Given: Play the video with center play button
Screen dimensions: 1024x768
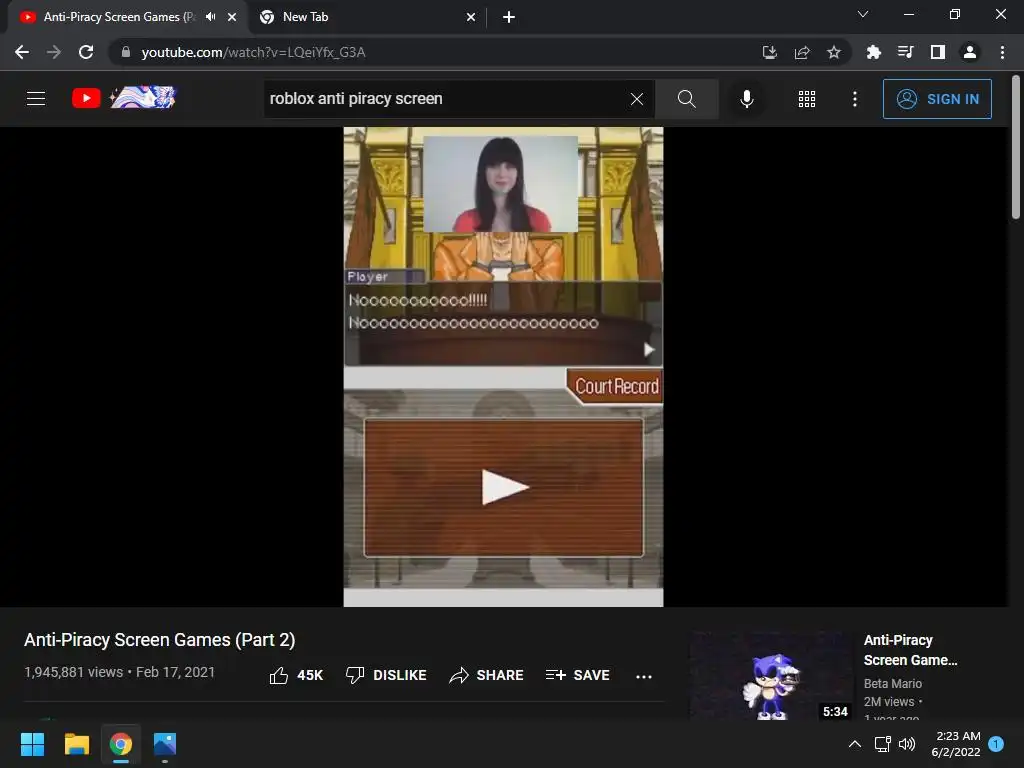Looking at the screenshot, I should coord(504,487).
